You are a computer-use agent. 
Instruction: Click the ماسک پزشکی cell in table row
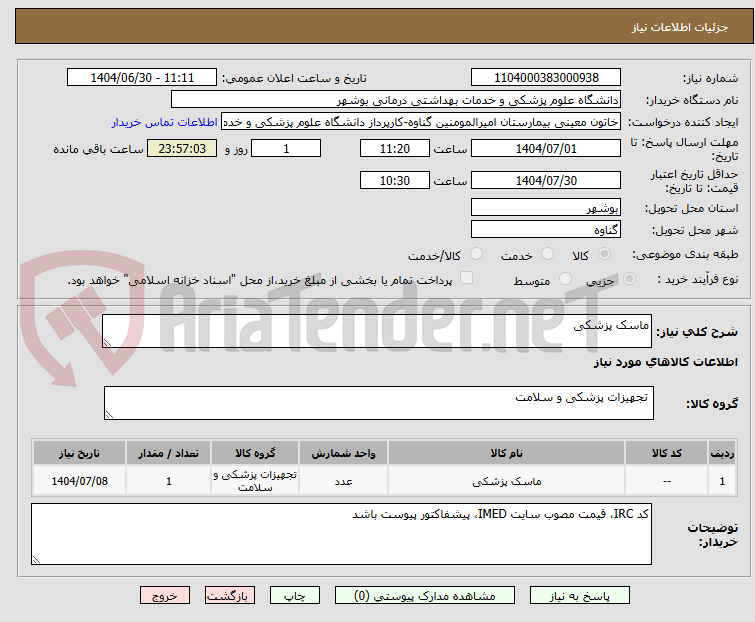[507, 480]
